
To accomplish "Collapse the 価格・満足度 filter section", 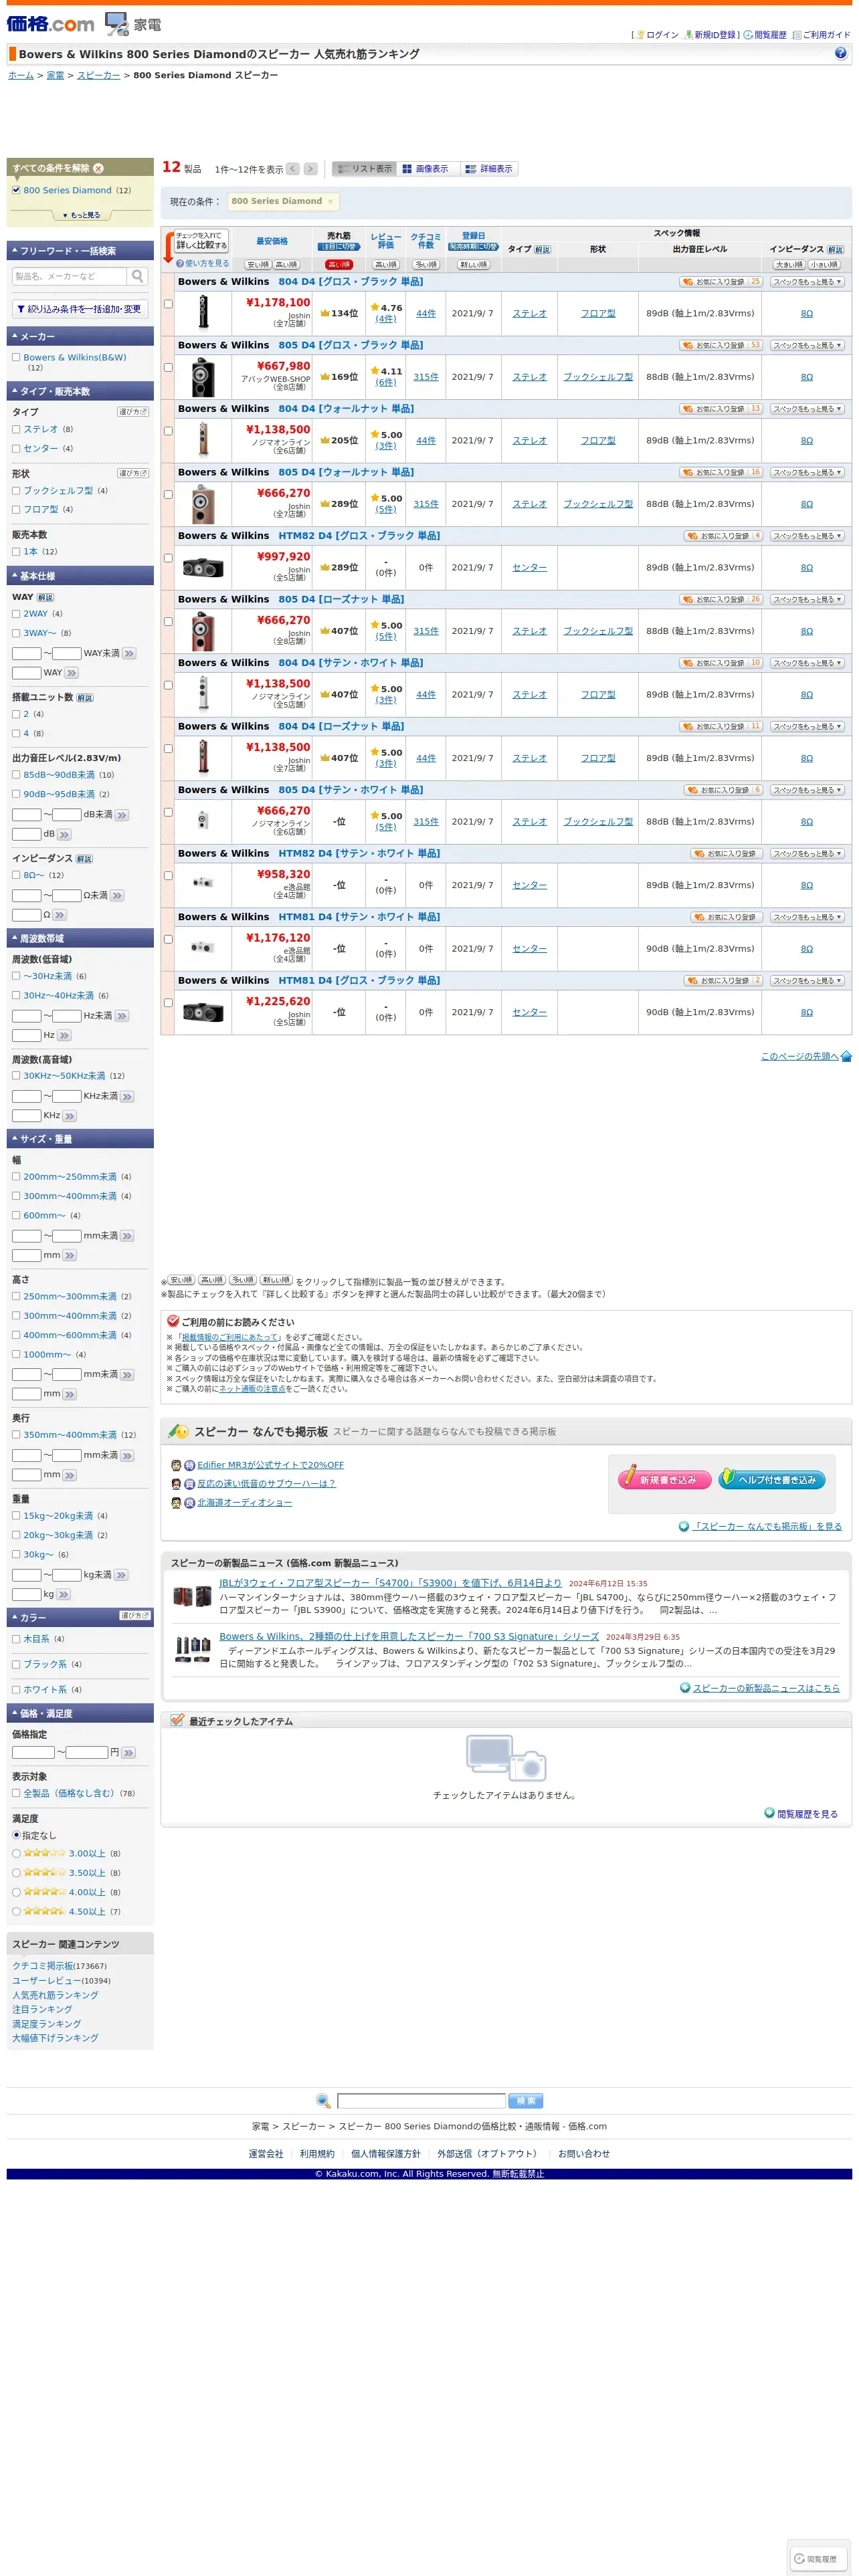I will point(80,1713).
